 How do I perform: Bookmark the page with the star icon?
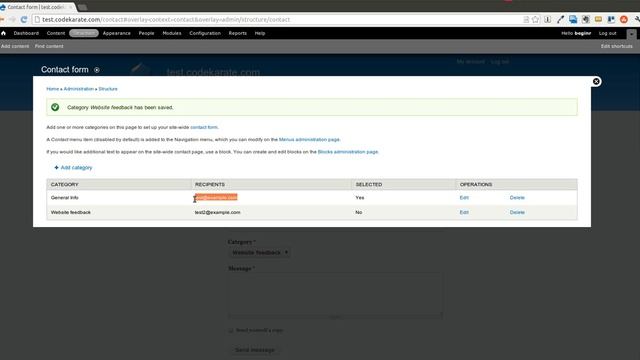click(x=536, y=19)
